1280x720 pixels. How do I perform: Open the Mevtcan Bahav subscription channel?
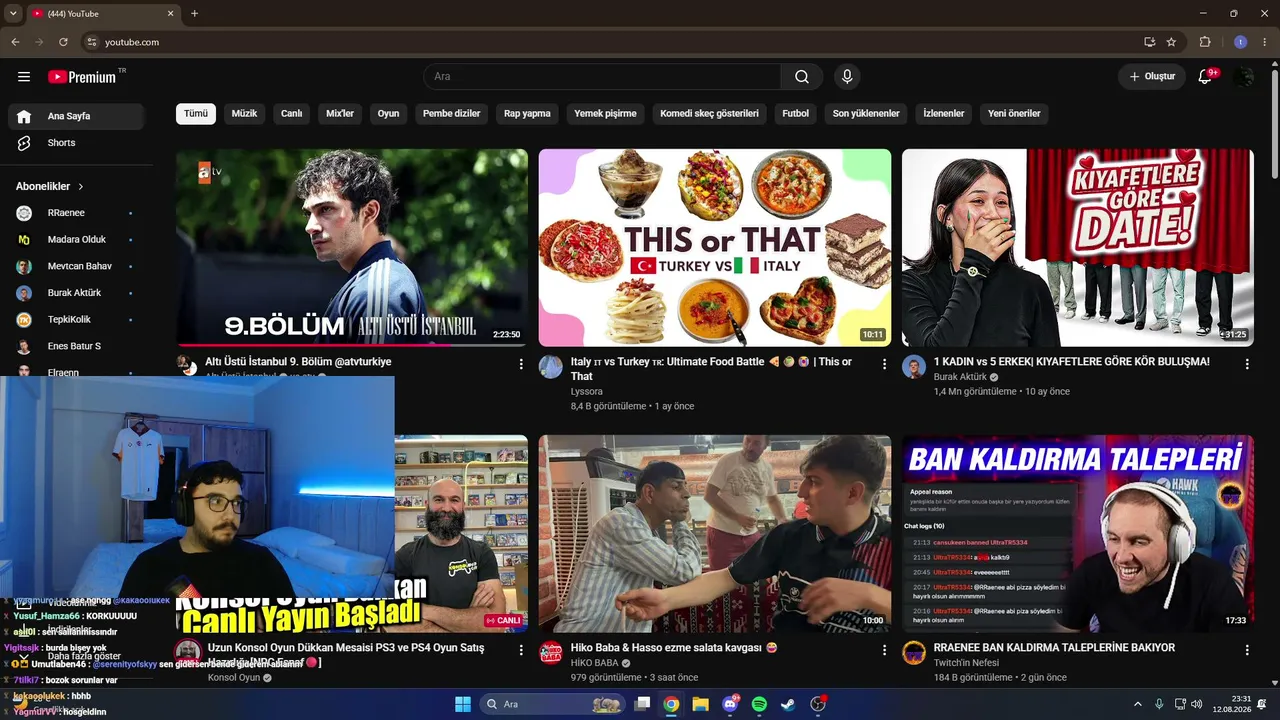76,266
